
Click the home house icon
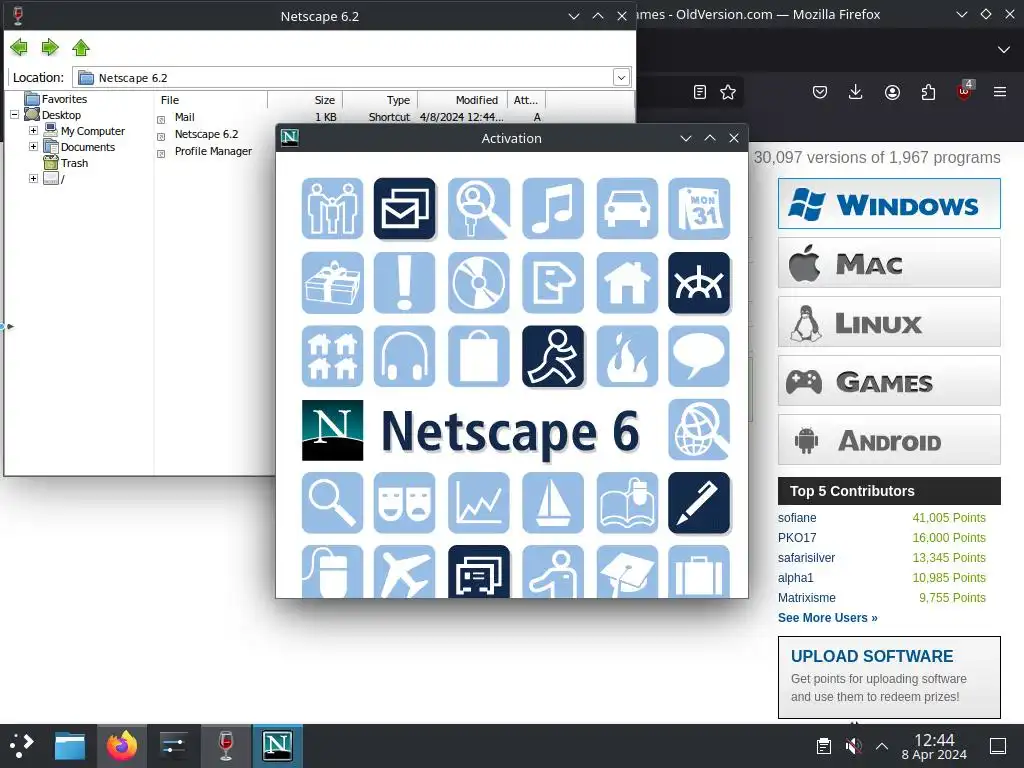tap(627, 283)
